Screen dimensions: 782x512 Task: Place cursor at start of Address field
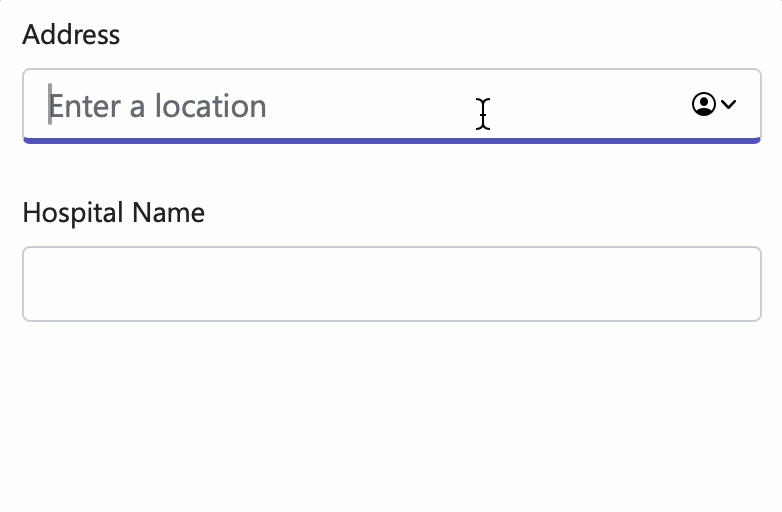click(x=50, y=105)
